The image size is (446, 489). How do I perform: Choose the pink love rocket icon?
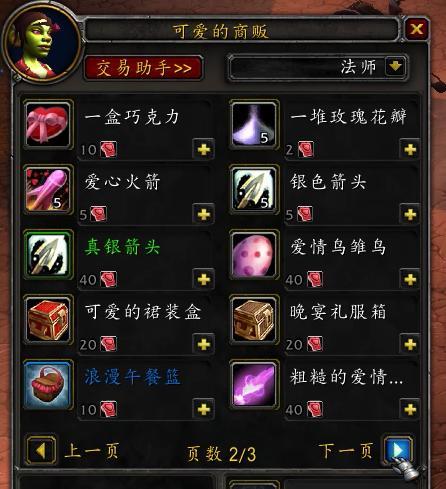(x=48, y=190)
